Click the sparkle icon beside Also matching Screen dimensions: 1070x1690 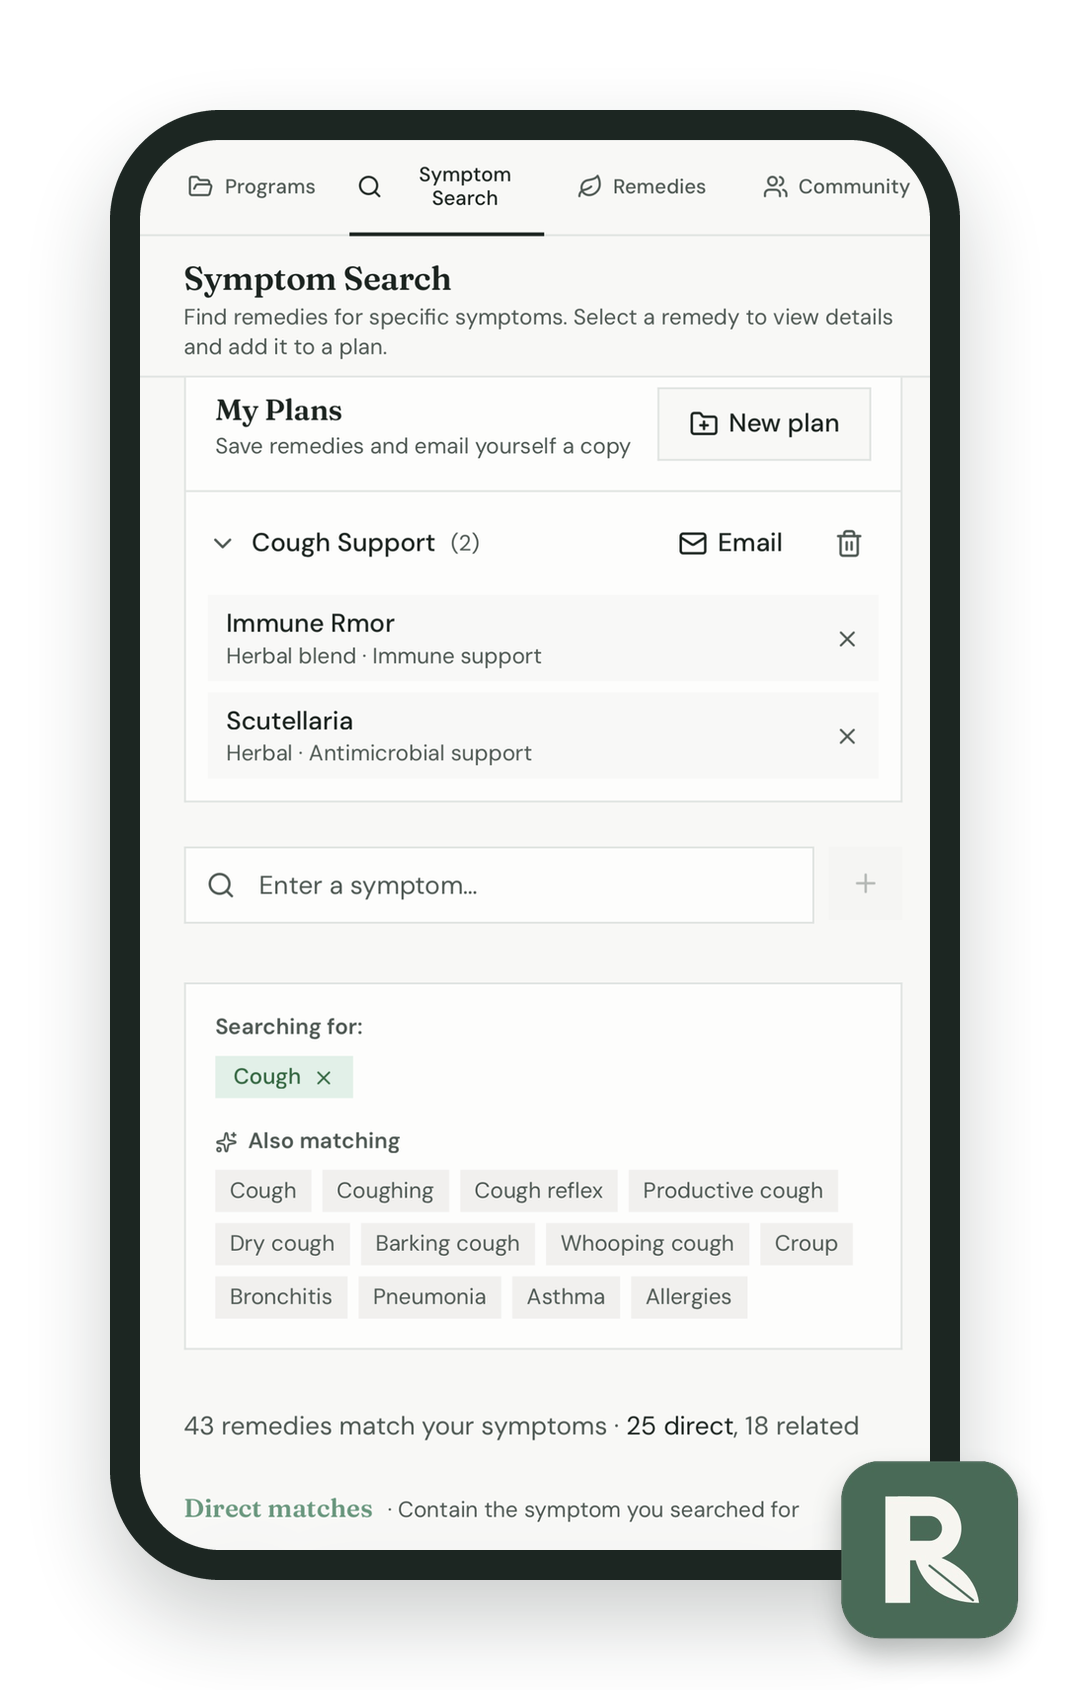click(x=227, y=1141)
